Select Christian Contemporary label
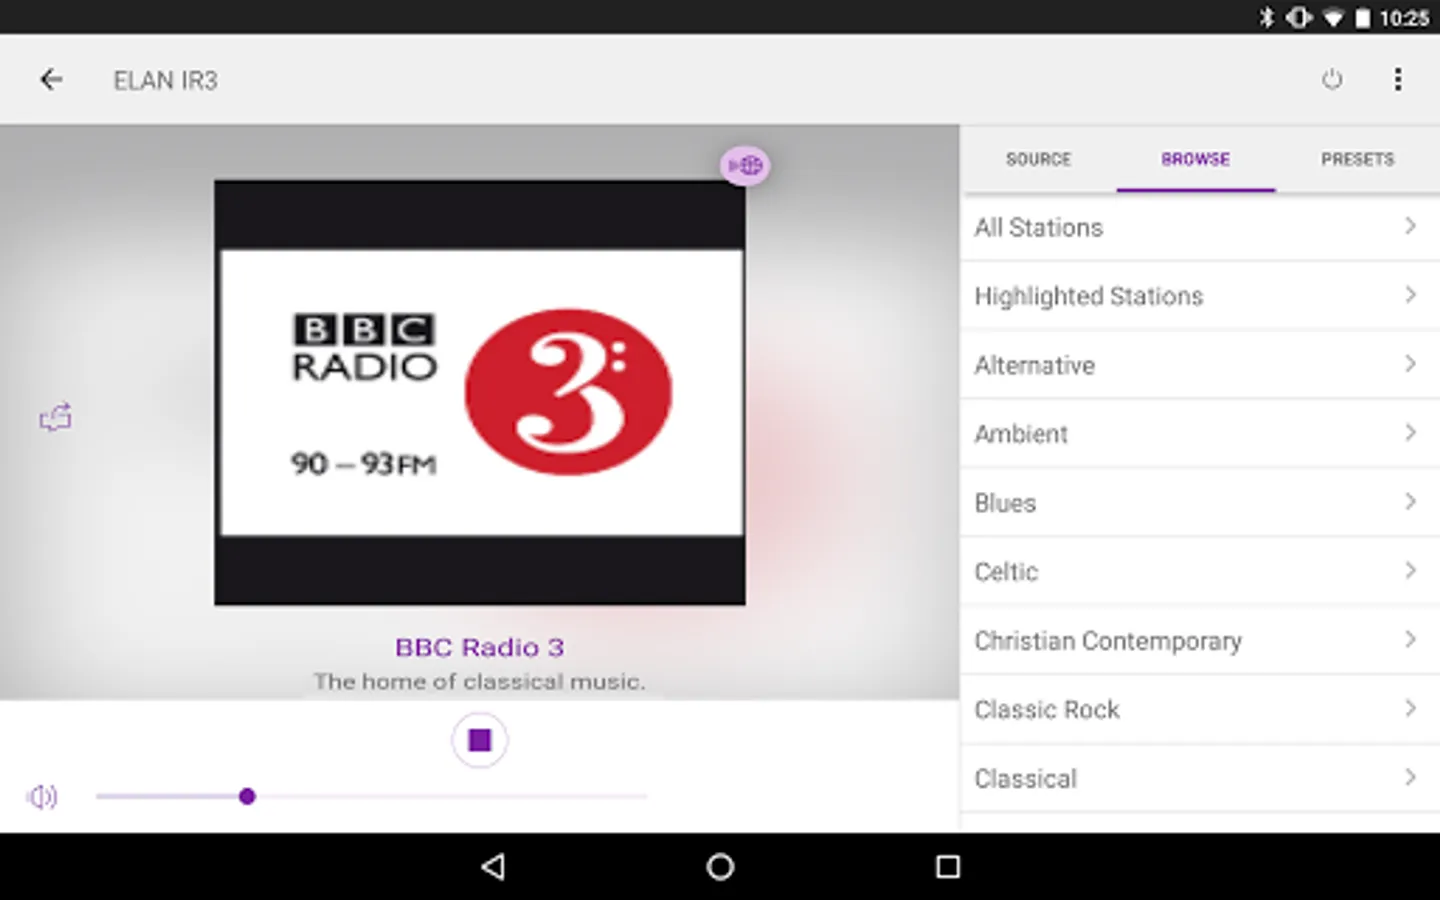 [x=1108, y=641]
